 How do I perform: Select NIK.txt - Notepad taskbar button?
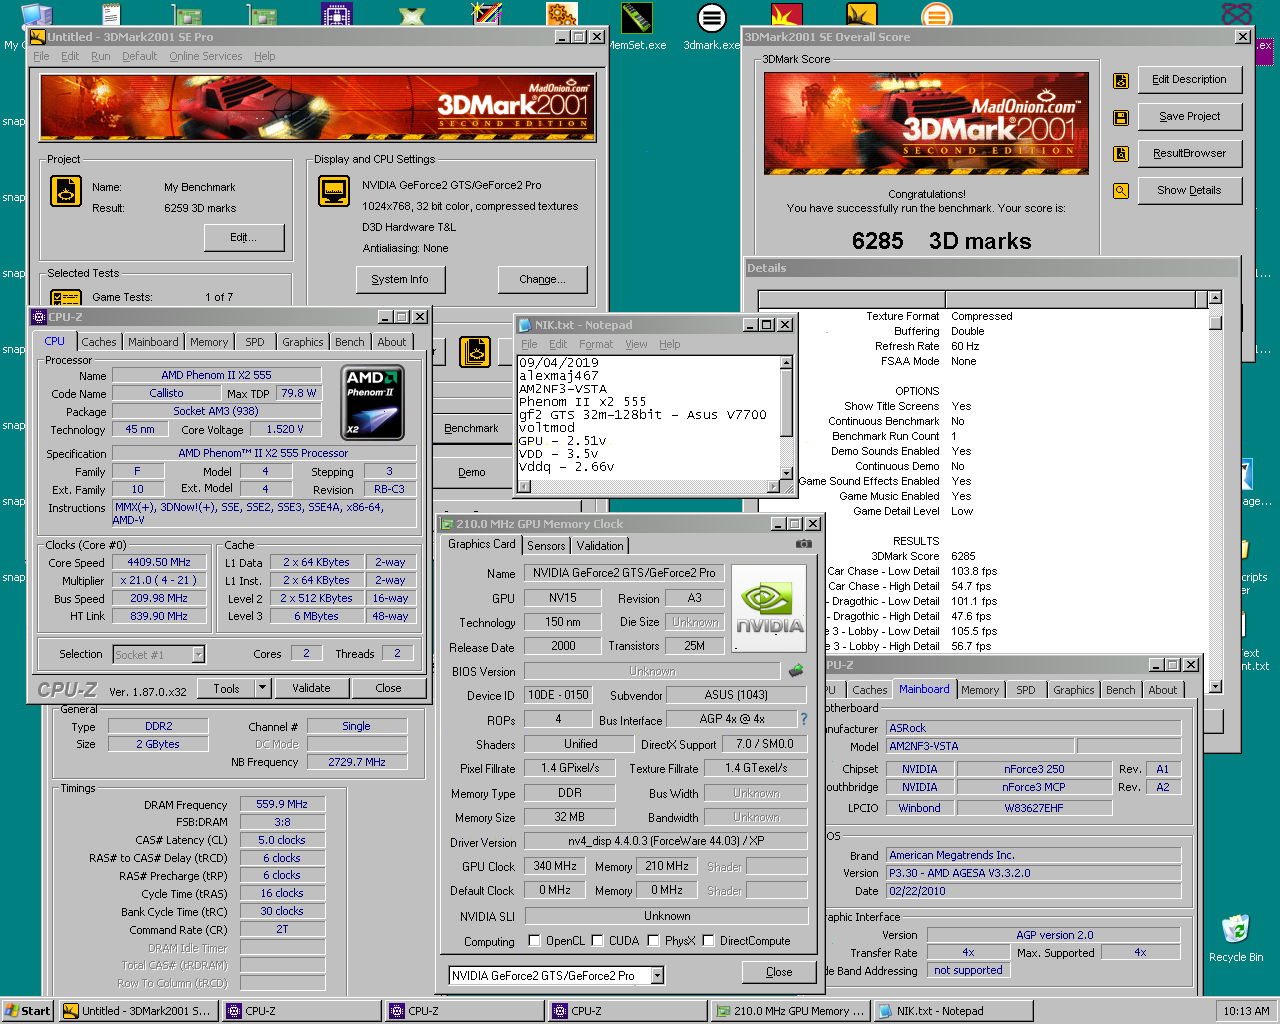[955, 1011]
